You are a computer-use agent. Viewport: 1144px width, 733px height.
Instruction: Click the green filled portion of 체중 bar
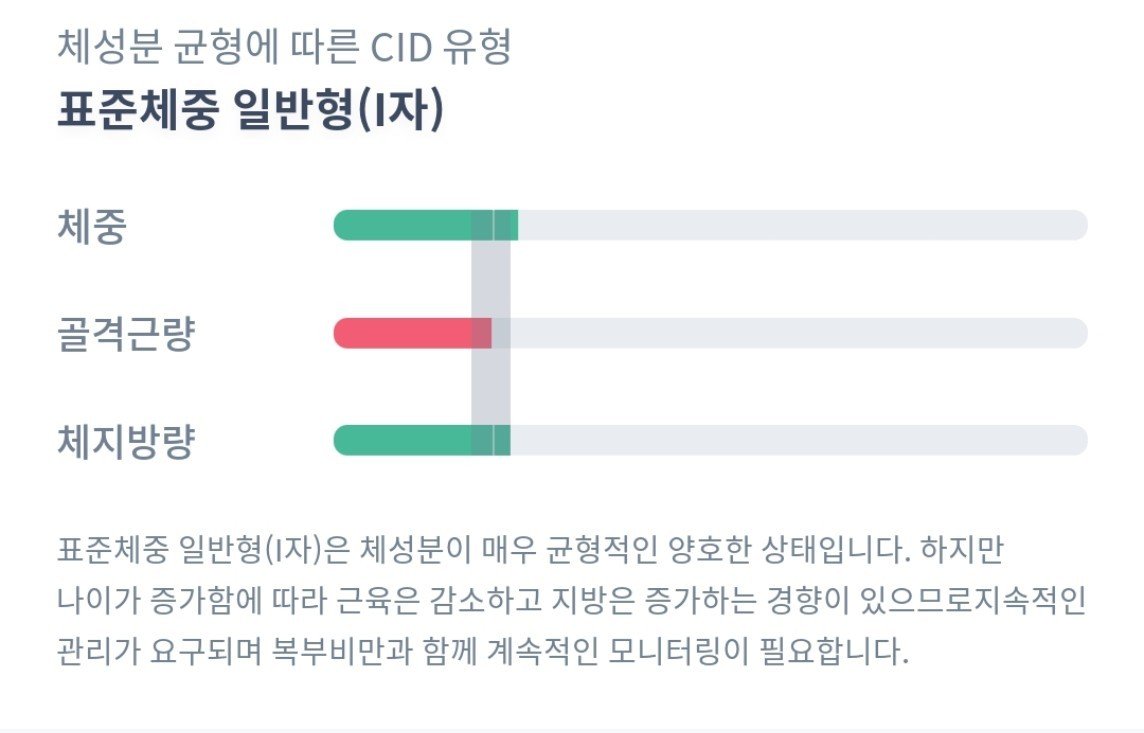click(425, 225)
